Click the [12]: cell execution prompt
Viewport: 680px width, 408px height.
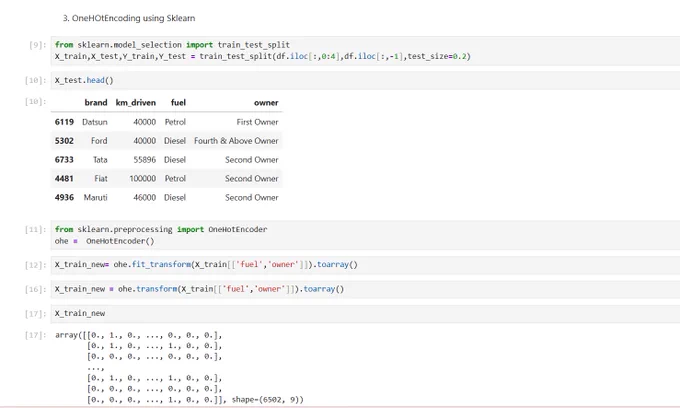click(x=35, y=265)
